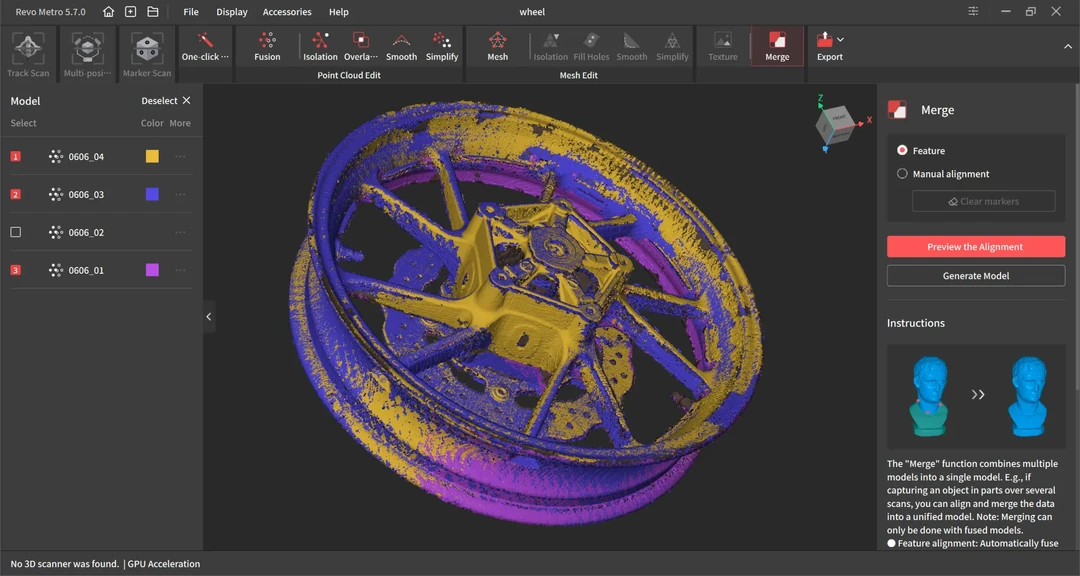Select Mesh Edit Simplify tool
The image size is (1080, 576).
coord(672,47)
